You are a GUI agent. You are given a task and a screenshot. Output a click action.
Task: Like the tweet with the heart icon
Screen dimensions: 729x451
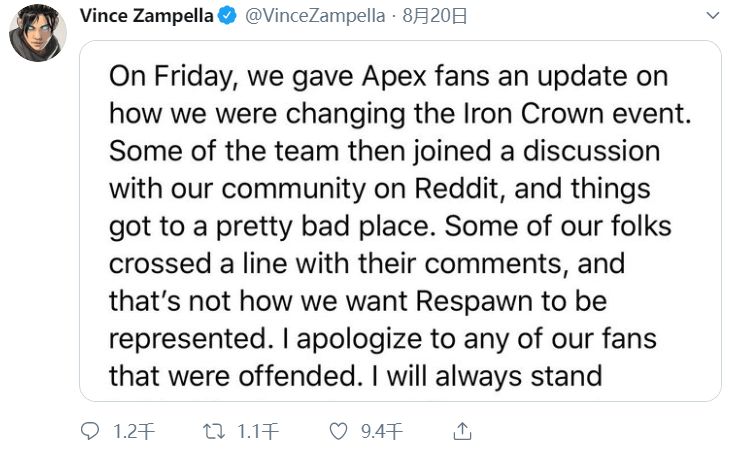click(x=340, y=431)
